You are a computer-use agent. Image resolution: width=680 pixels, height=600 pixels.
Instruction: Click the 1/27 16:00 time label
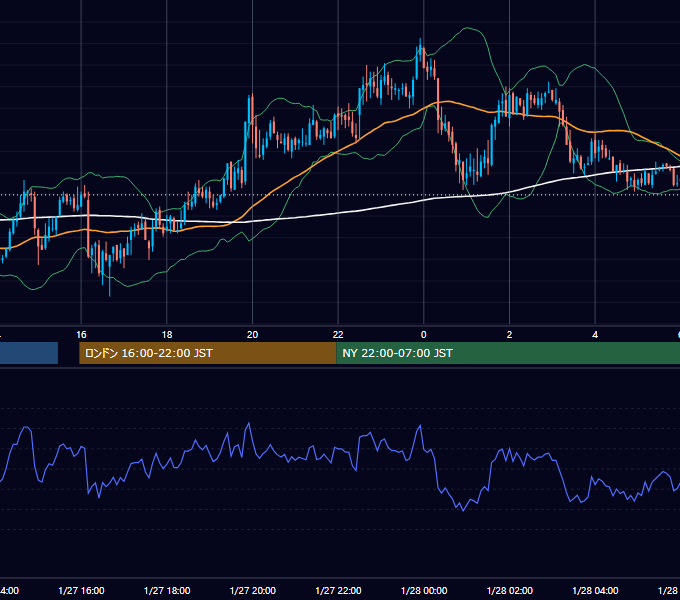pyautogui.click(x=81, y=590)
